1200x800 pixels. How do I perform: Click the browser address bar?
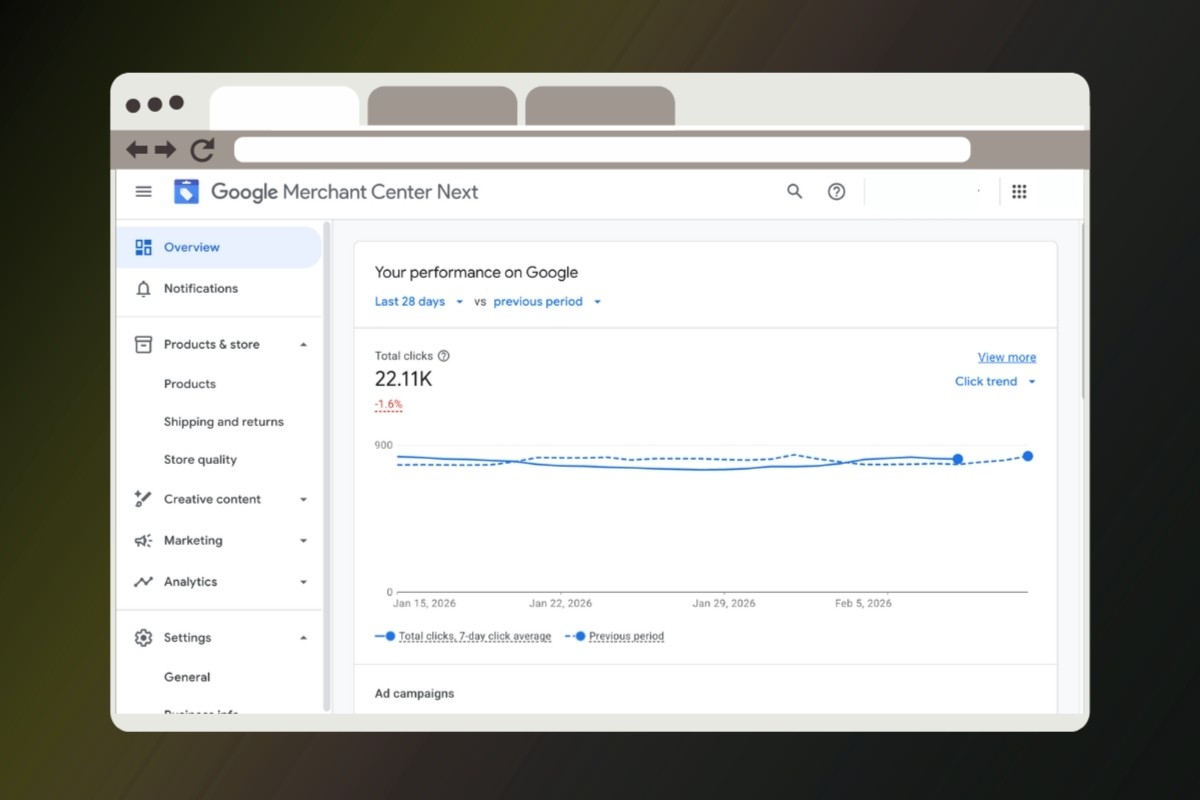click(602, 150)
